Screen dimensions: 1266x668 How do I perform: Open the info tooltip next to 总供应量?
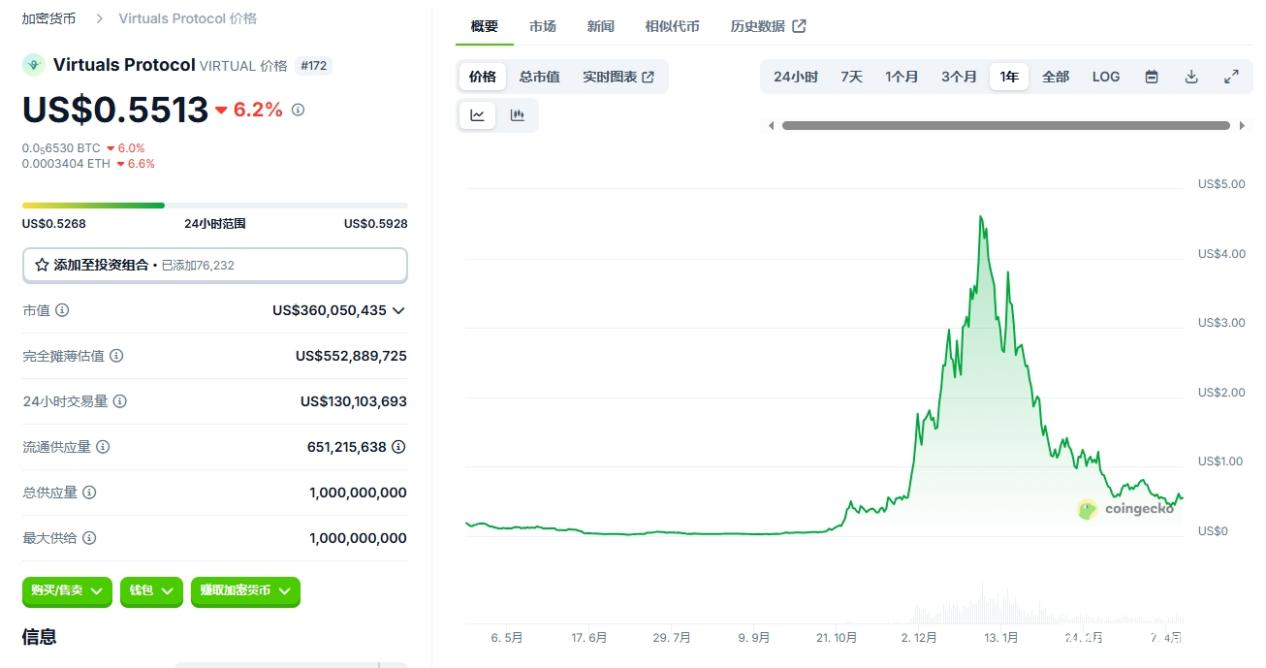click(x=89, y=492)
